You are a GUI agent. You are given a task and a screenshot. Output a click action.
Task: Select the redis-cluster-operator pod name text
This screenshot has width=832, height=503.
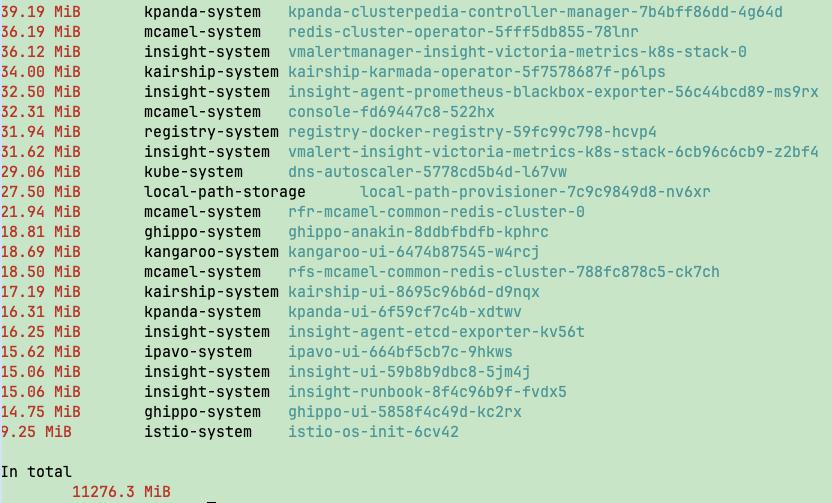coord(463,32)
